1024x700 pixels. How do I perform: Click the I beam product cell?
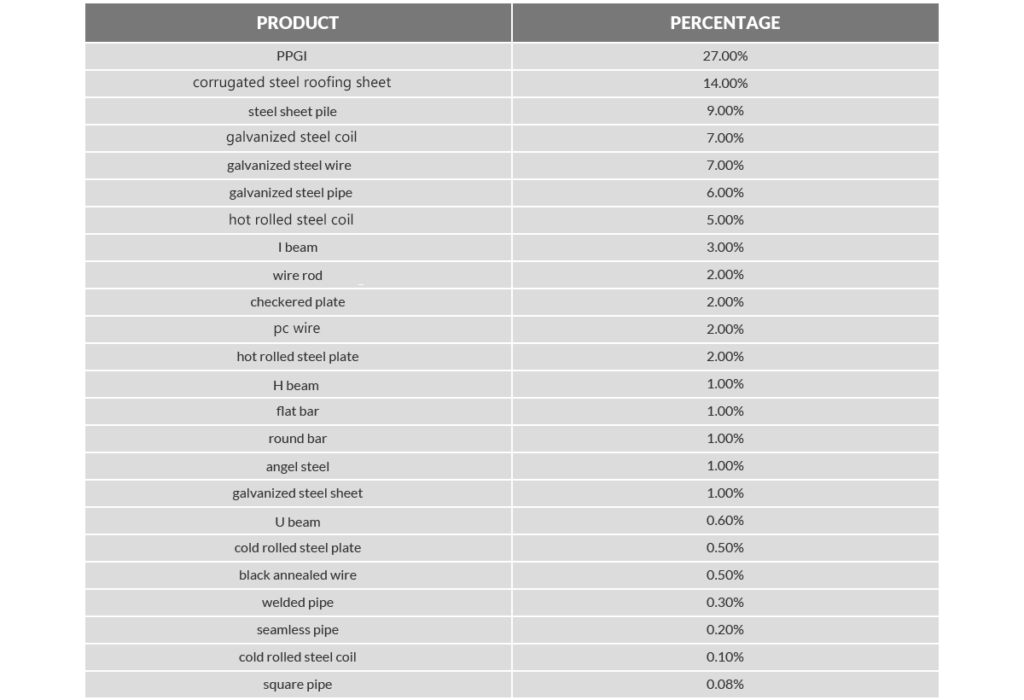297,247
